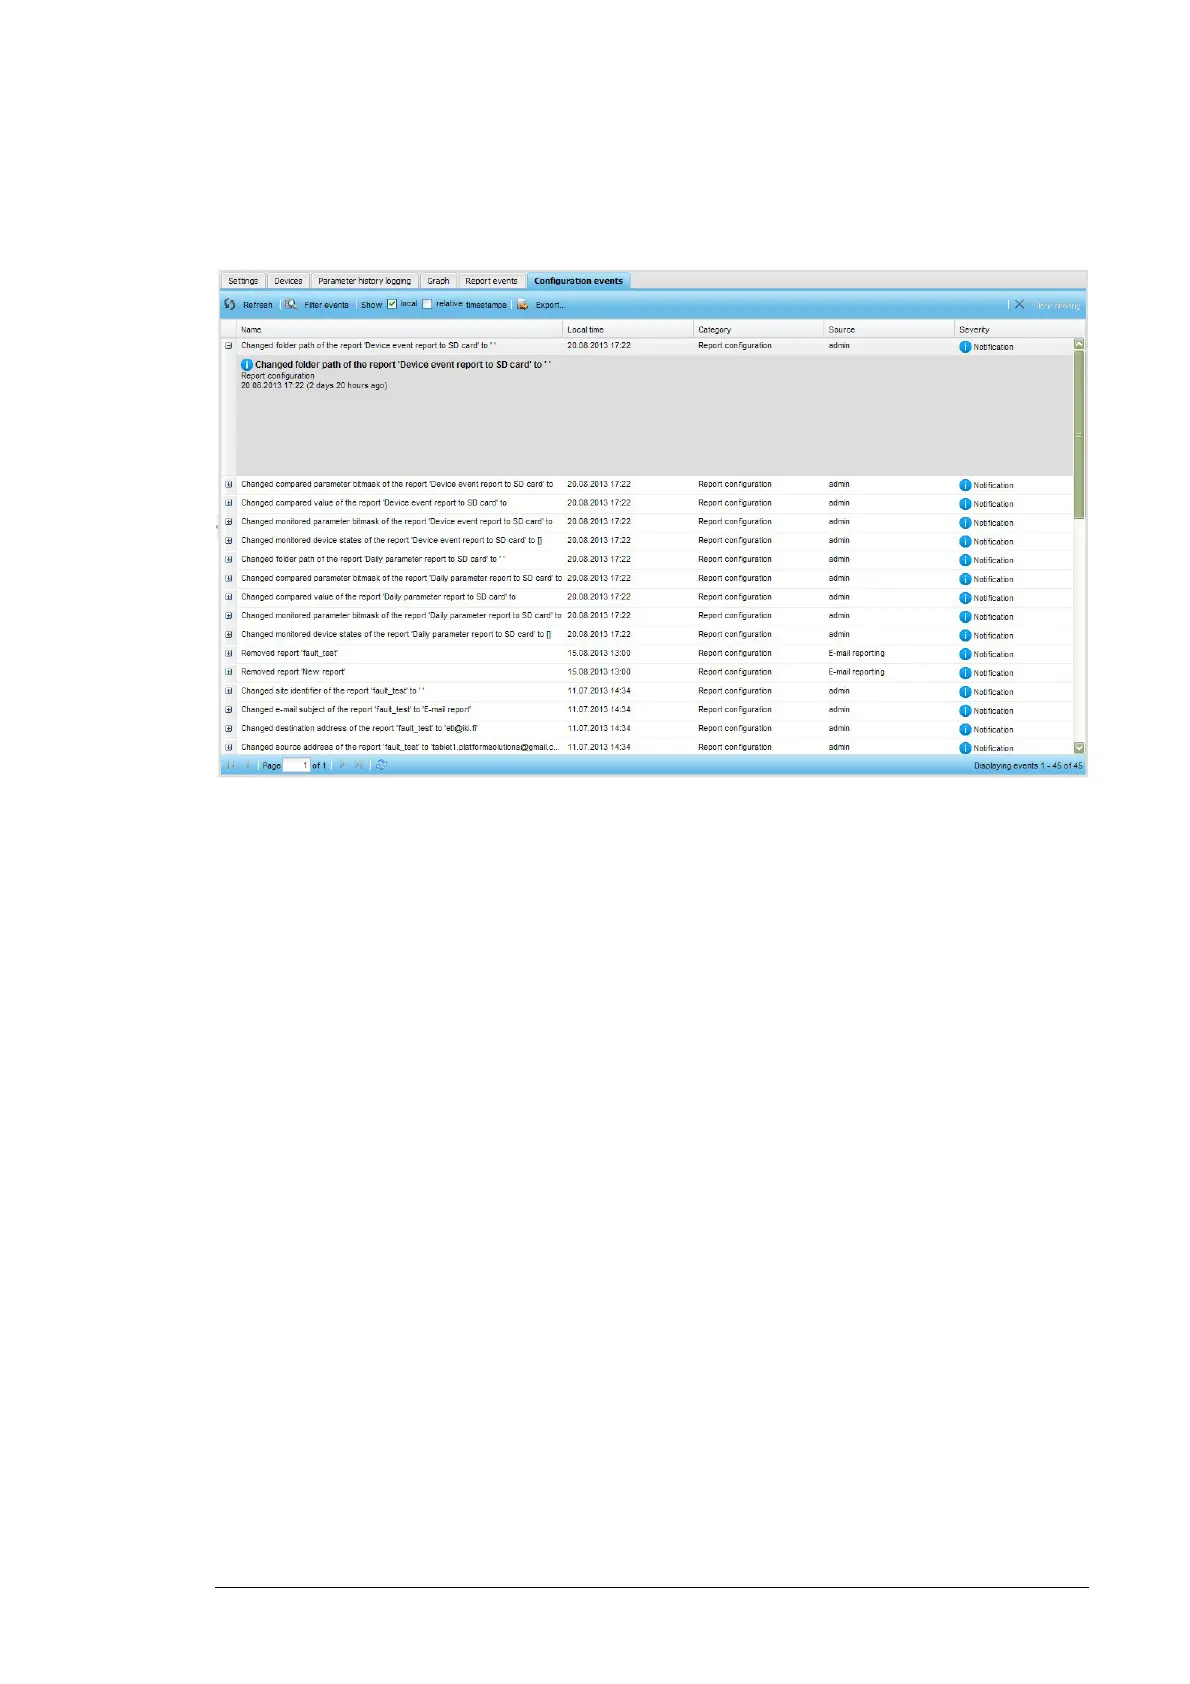This screenshot has height=1684, width=1190.
Task: Go to the first page arrow
Action: (230, 765)
